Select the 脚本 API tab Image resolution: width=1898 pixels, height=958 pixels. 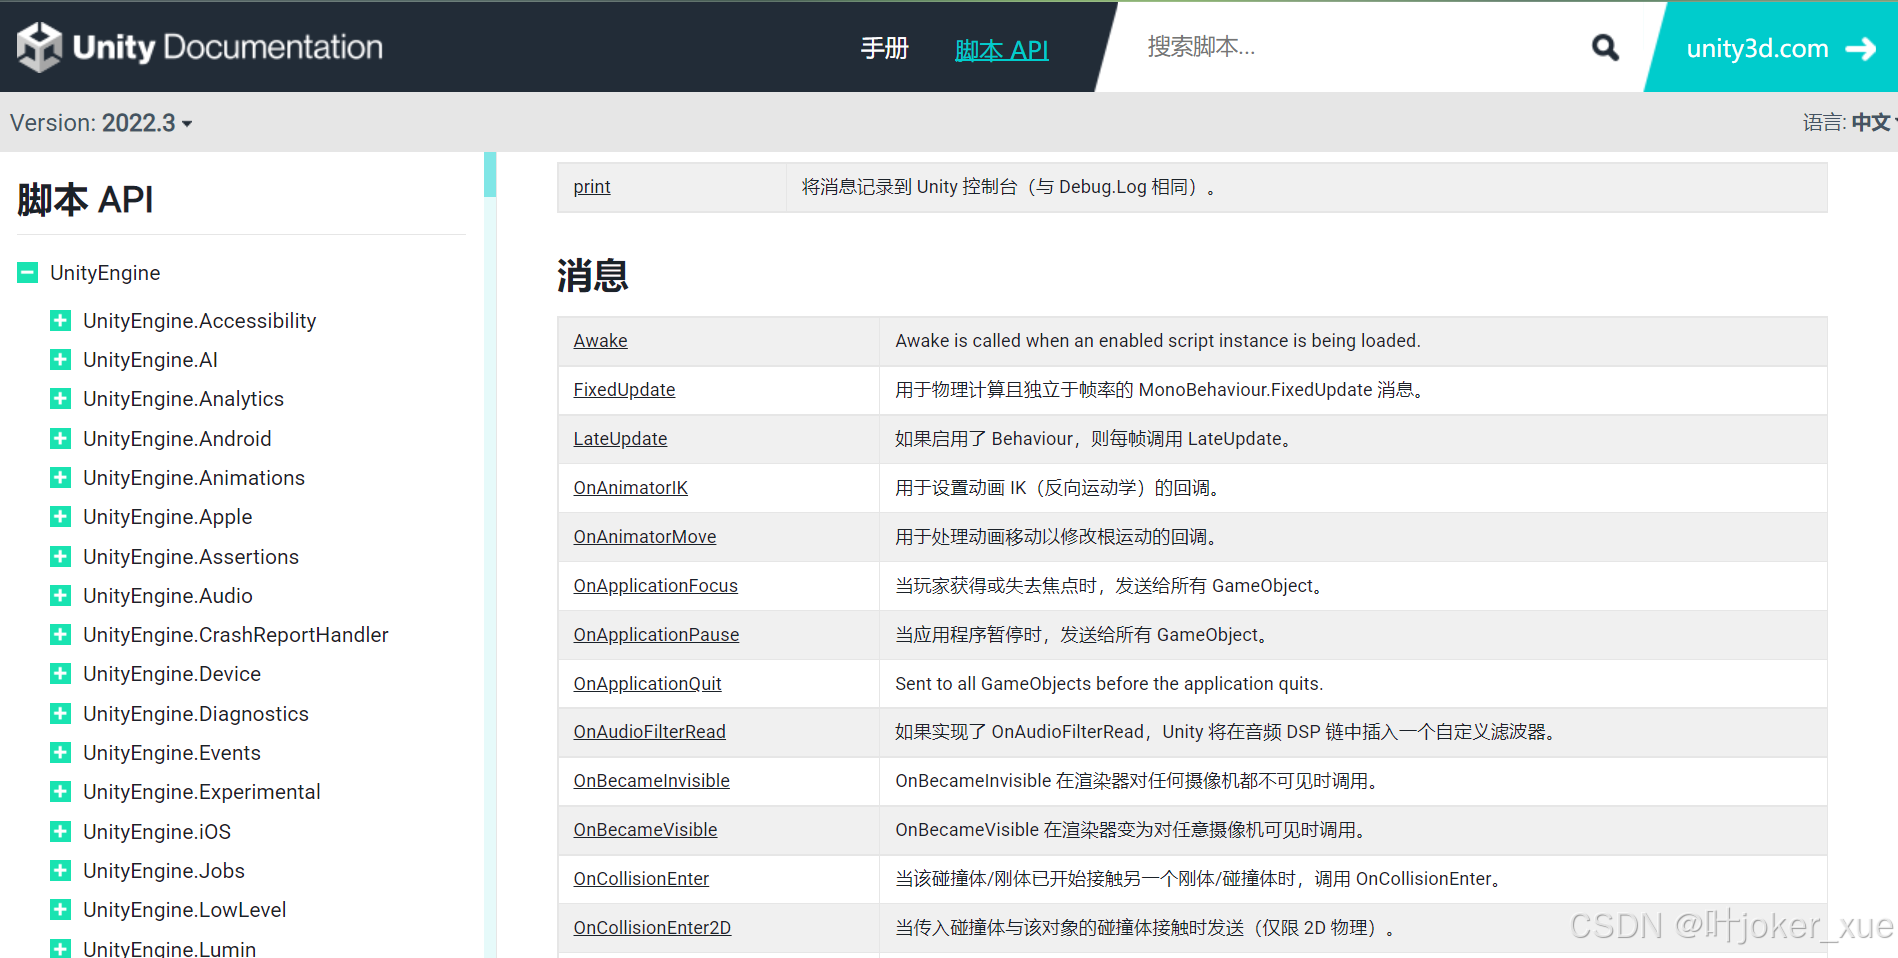(x=1001, y=47)
